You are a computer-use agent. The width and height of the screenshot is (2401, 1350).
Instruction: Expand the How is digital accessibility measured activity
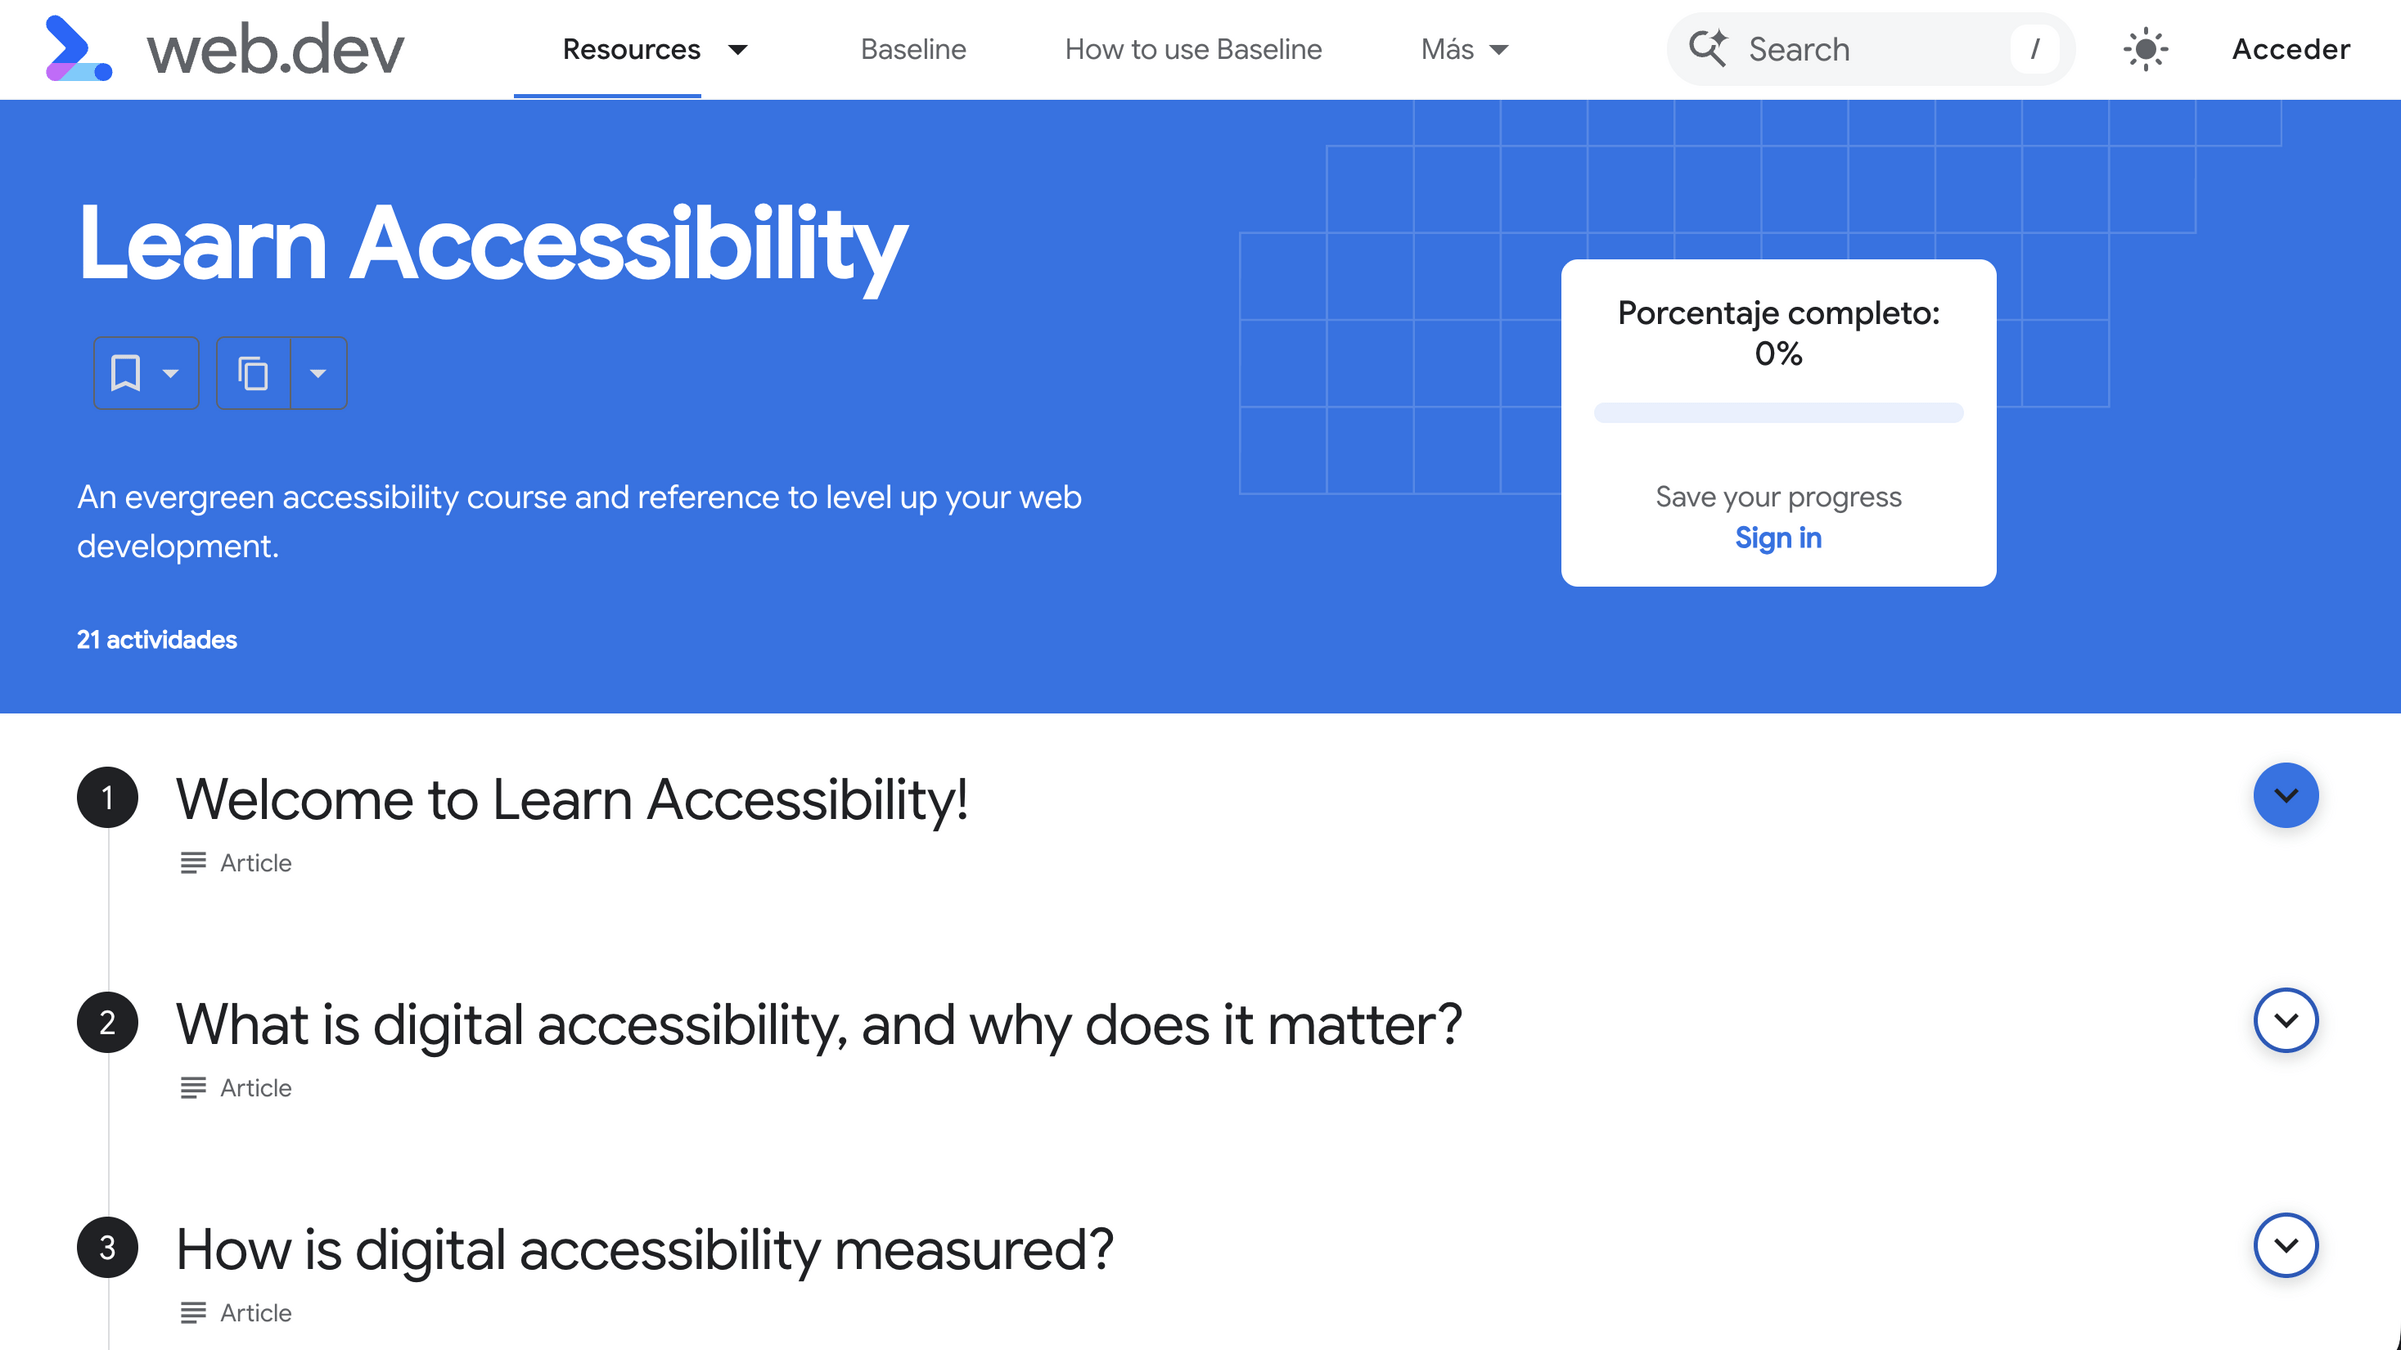[x=2285, y=1246]
